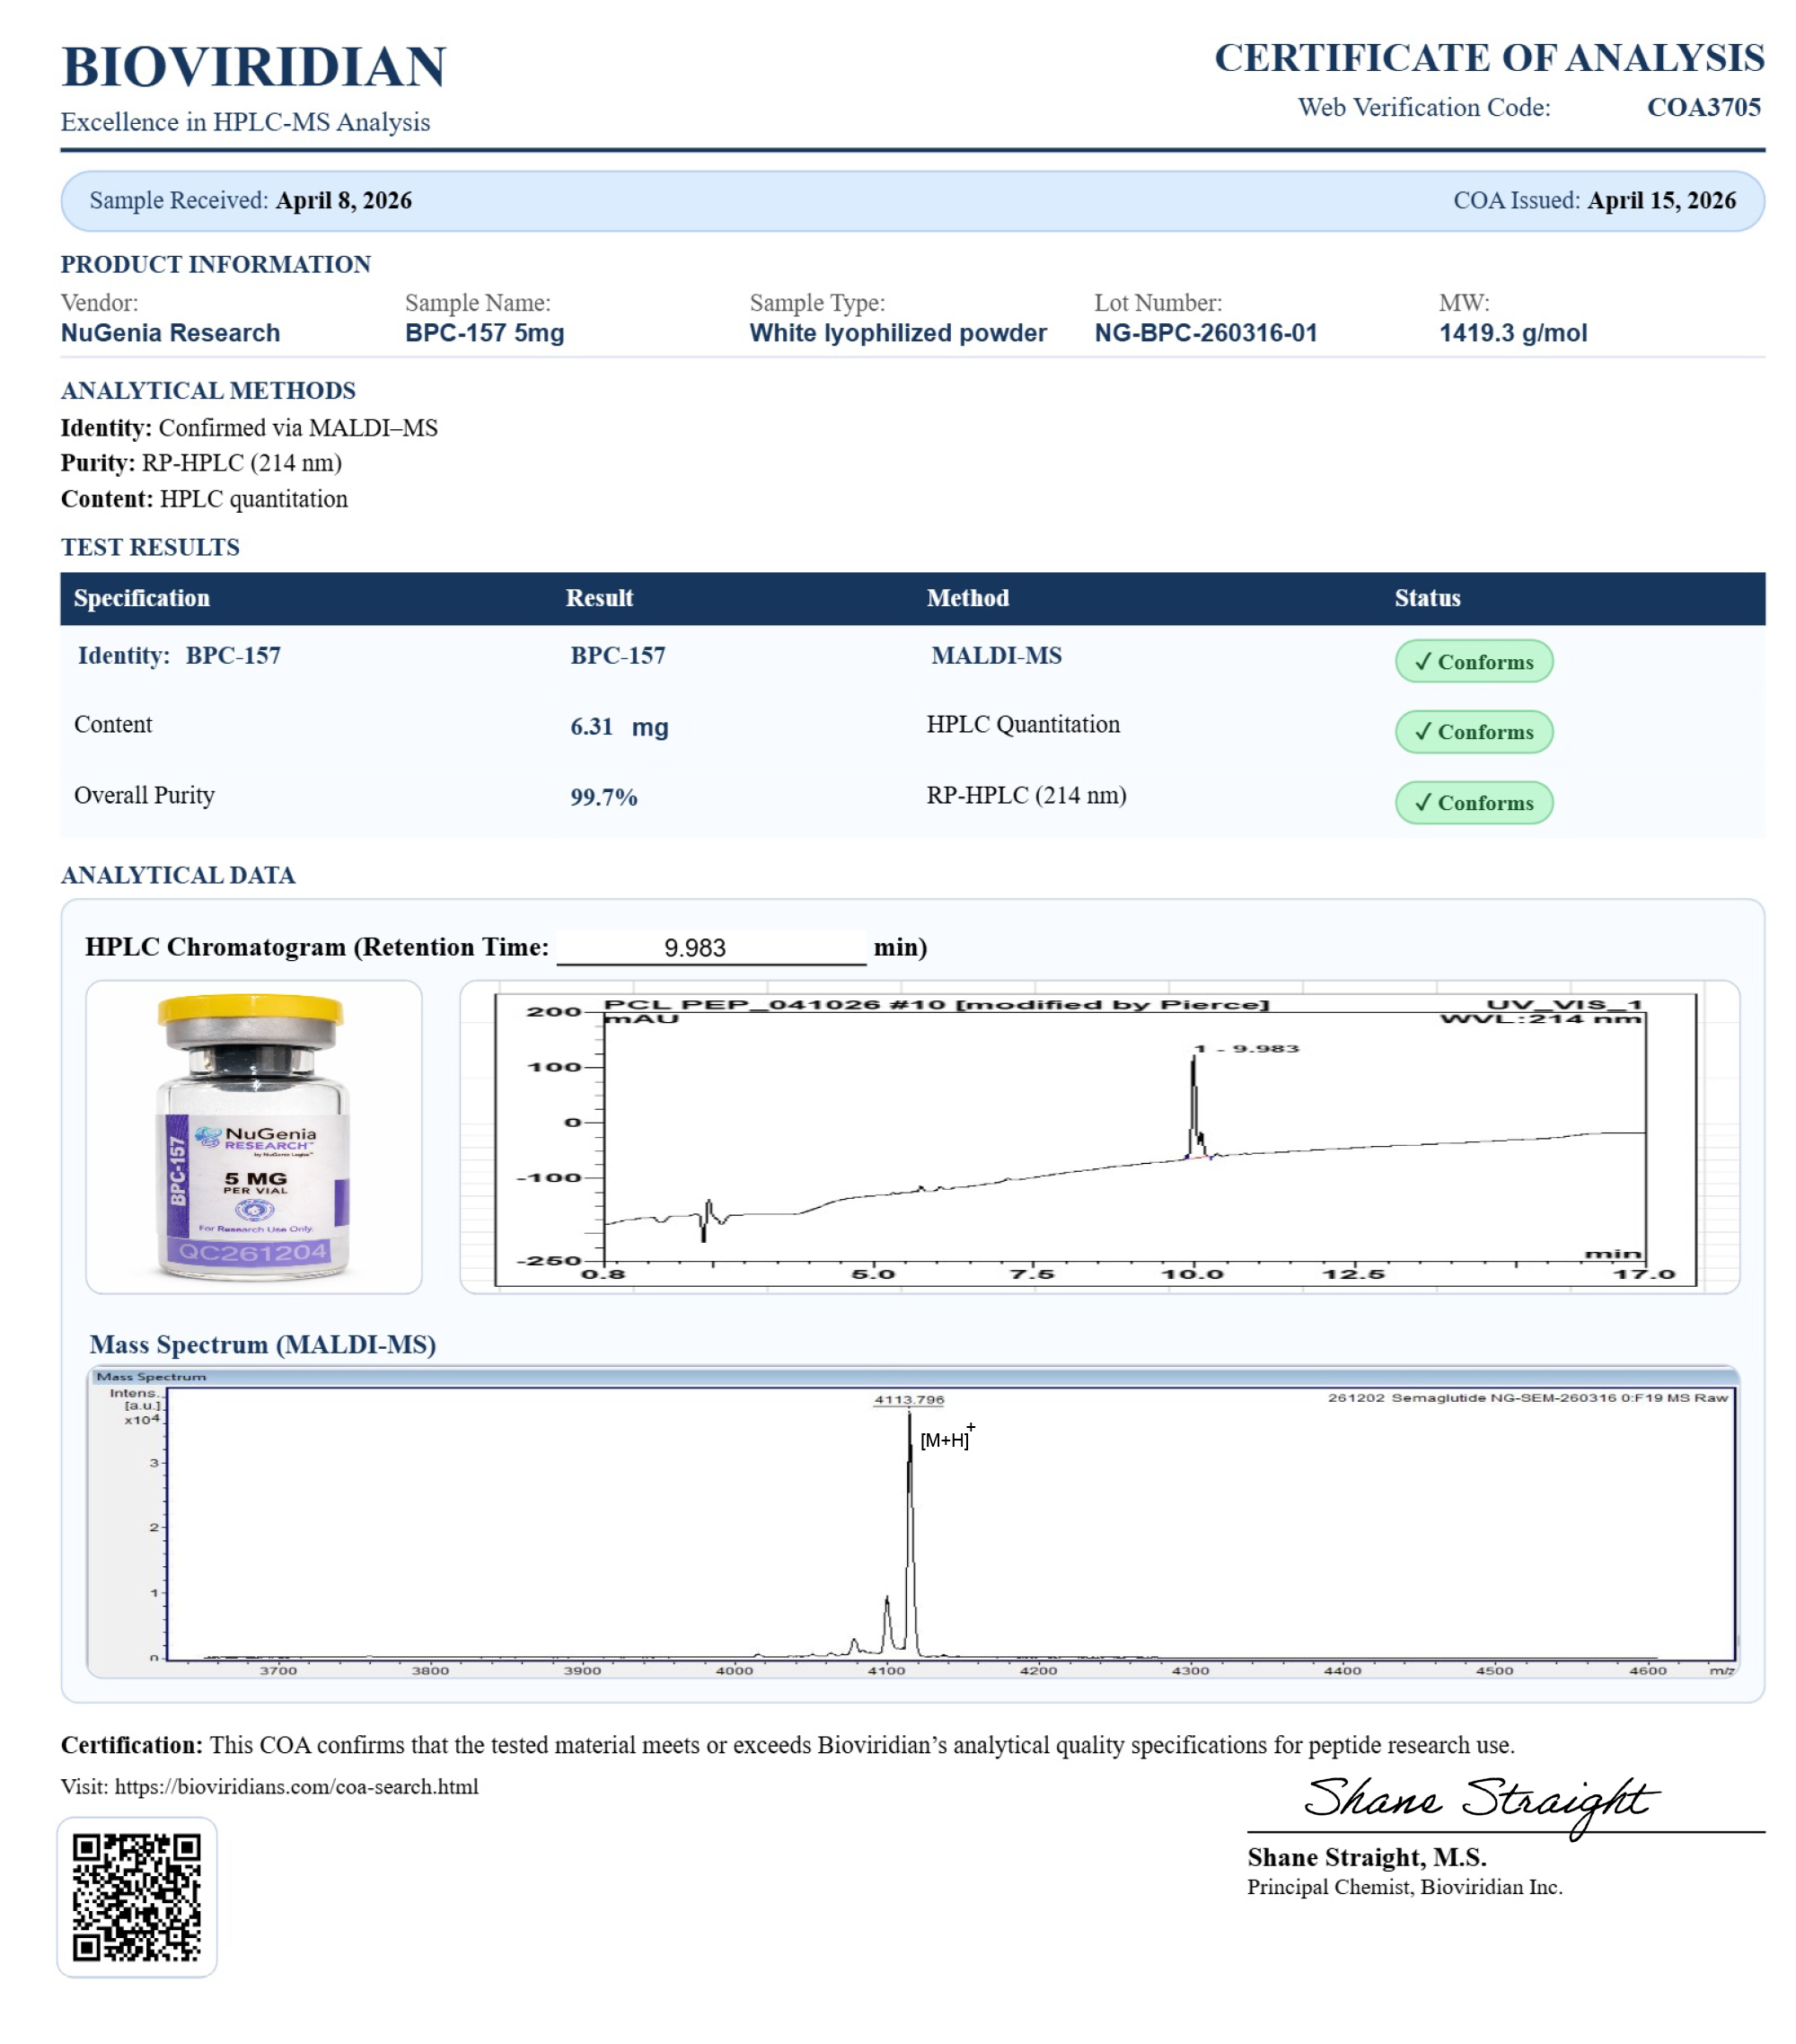Click the Status column header
The width and height of the screenshot is (1796, 2044).
pyautogui.click(x=1427, y=598)
